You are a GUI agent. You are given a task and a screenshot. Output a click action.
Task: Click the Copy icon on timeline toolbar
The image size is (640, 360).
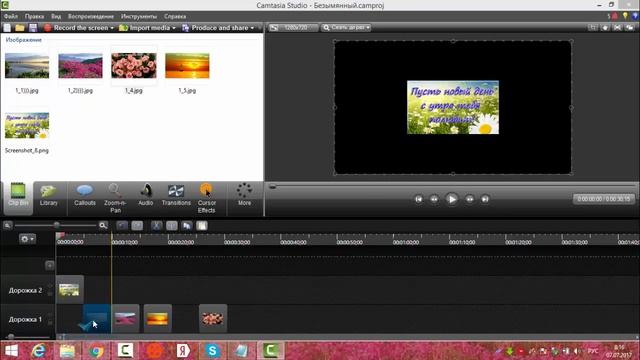[187, 225]
